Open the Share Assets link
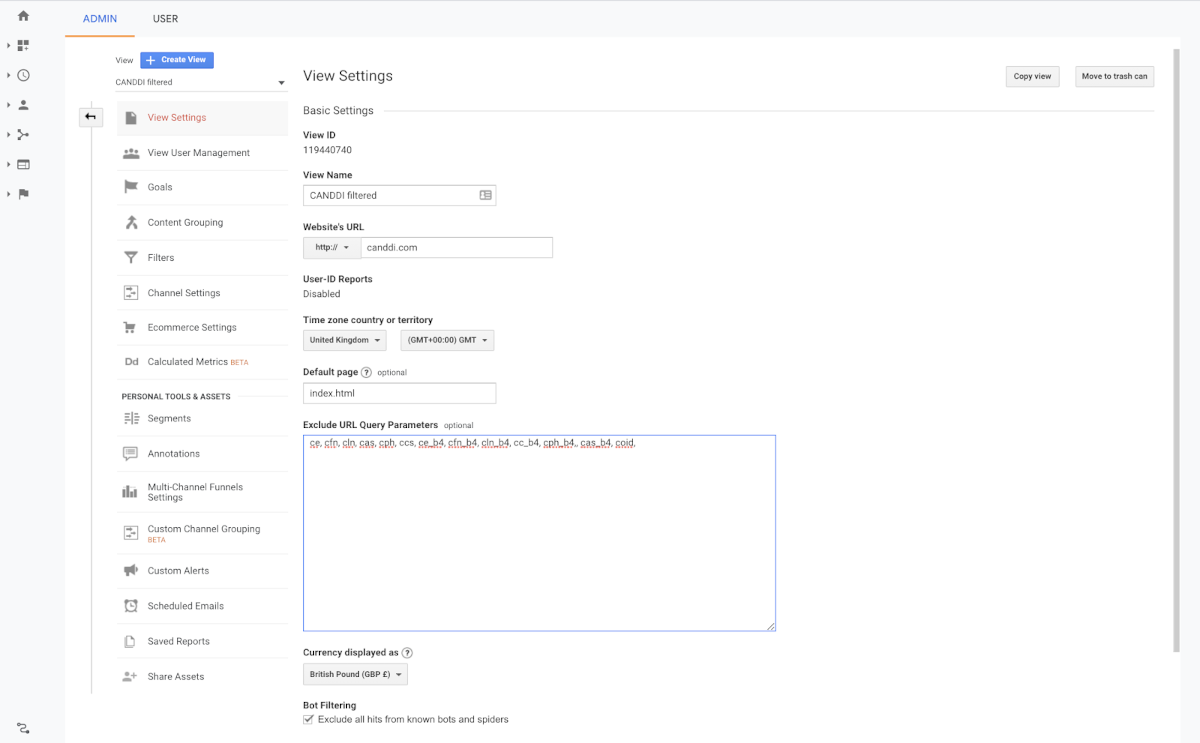The width and height of the screenshot is (1200, 743). [176, 677]
